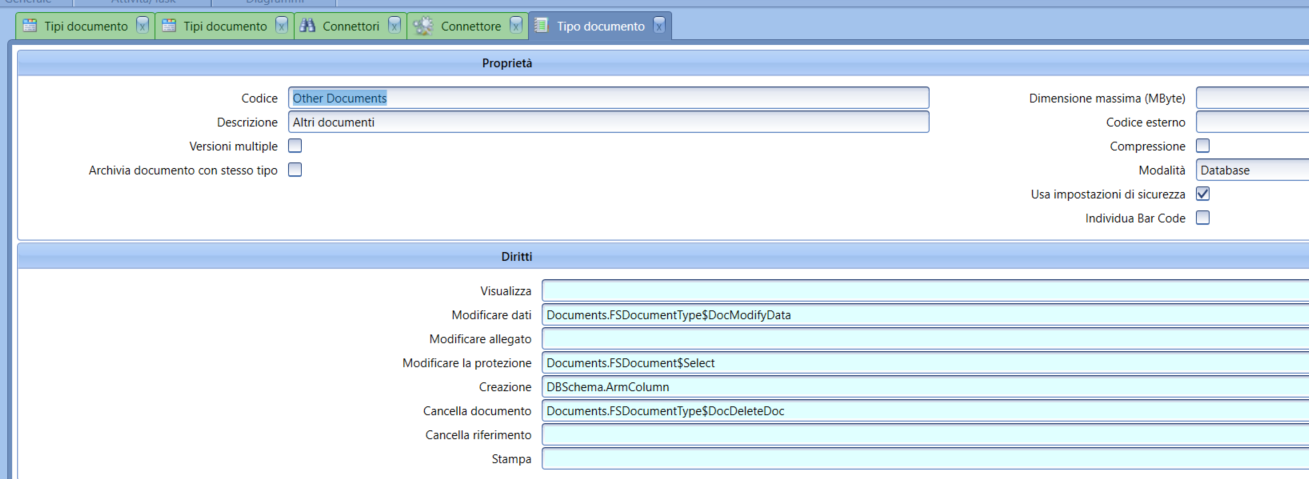The width and height of the screenshot is (1309, 479).
Task: Tick Archivia documento con stesso tipo
Action: pyautogui.click(x=295, y=170)
